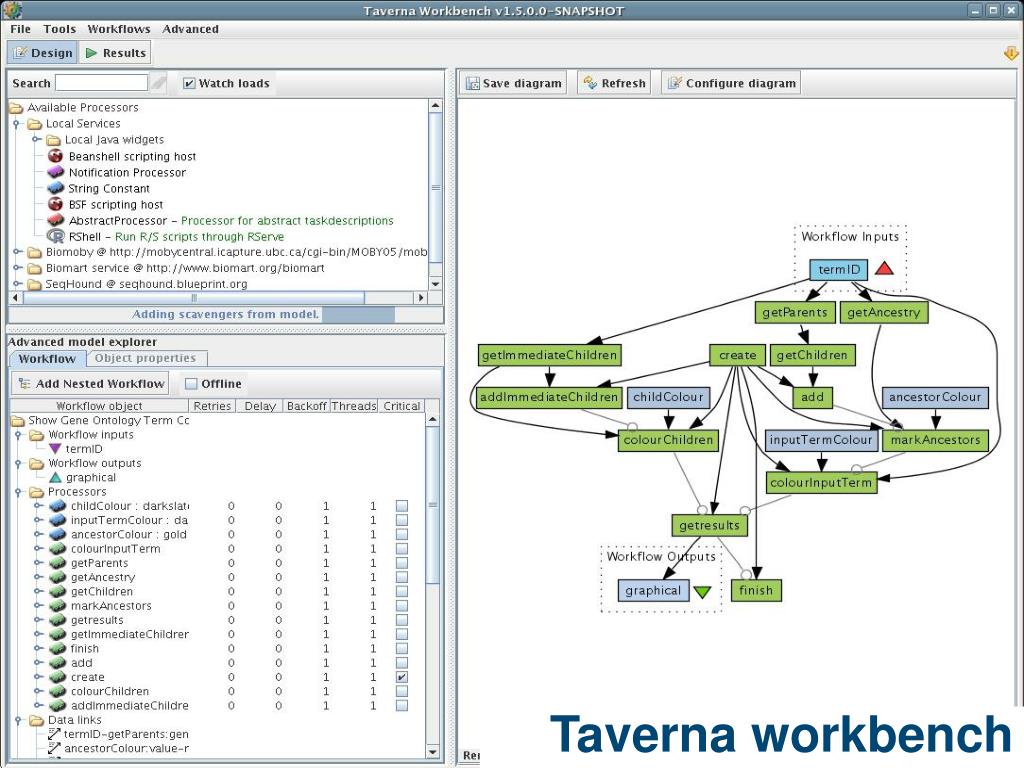Image resolution: width=1024 pixels, height=768 pixels.
Task: Open the File menu
Action: pyautogui.click(x=20, y=29)
